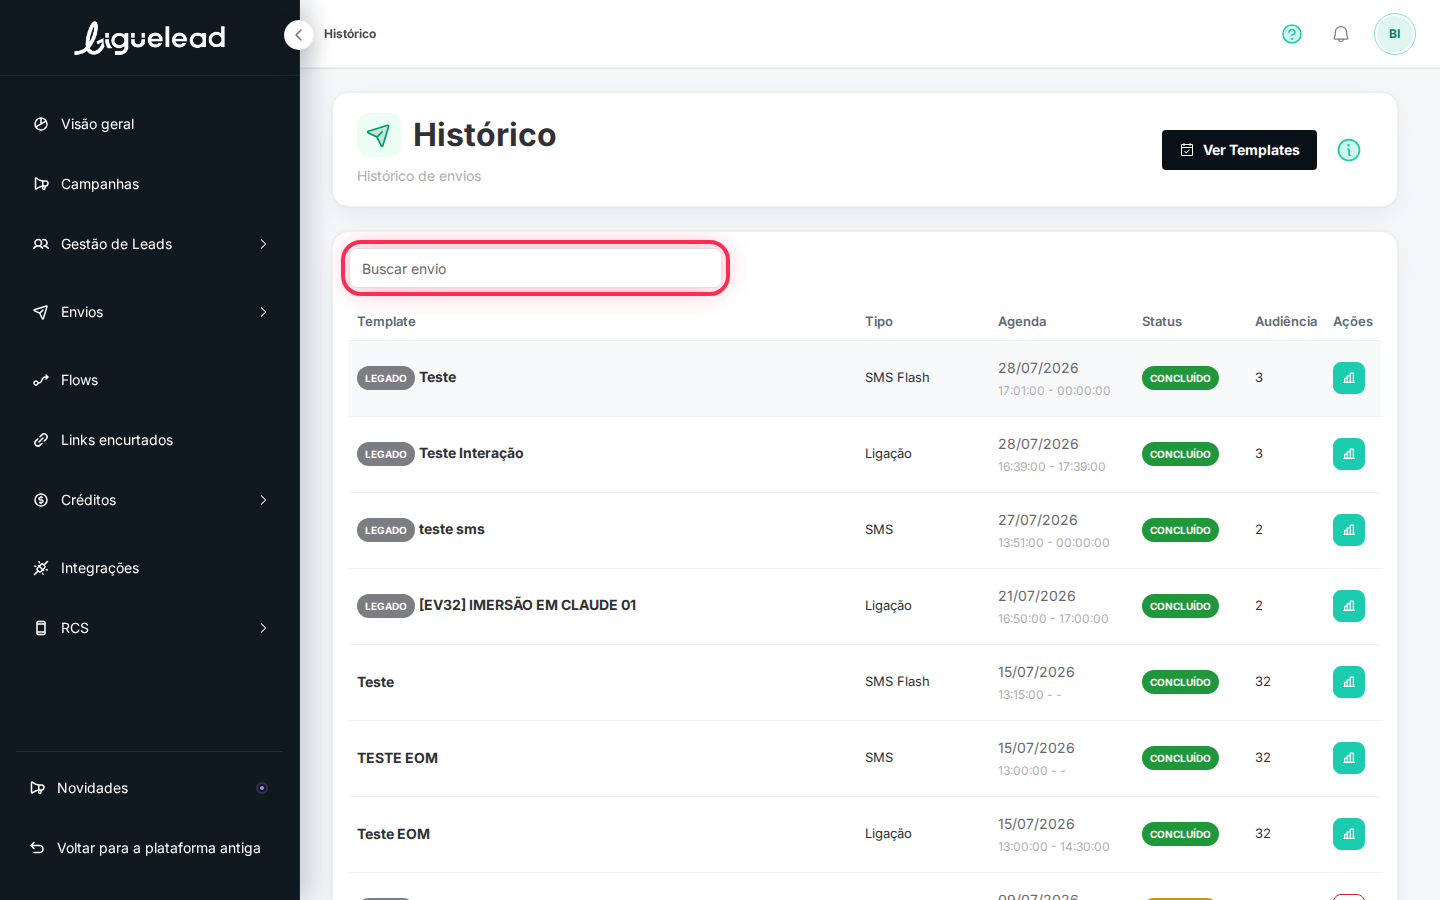Click the 28/07/2026 17:01:00 agenda cell
The height and width of the screenshot is (900, 1440).
point(1054,378)
